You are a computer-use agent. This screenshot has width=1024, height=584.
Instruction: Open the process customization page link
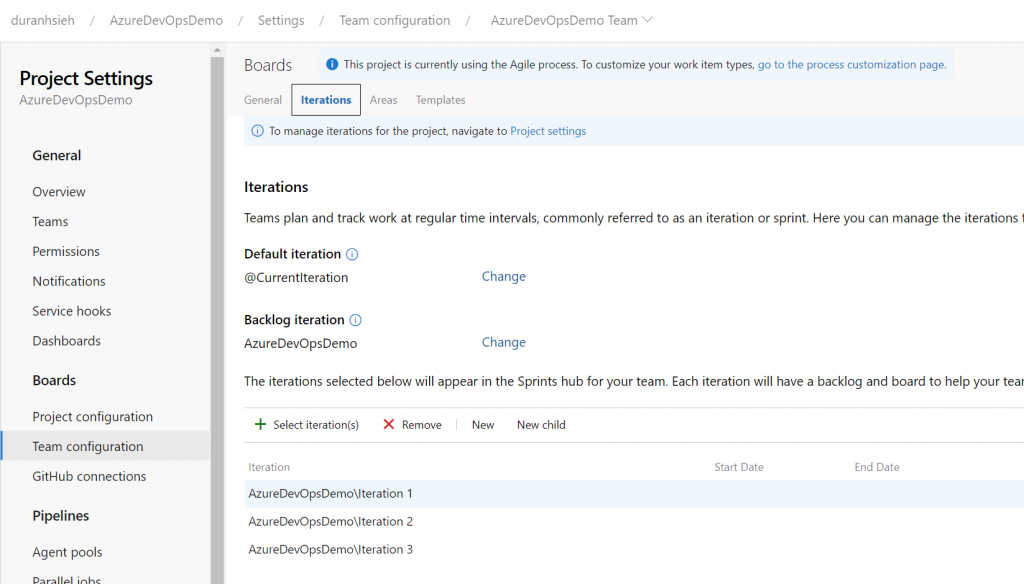851,64
